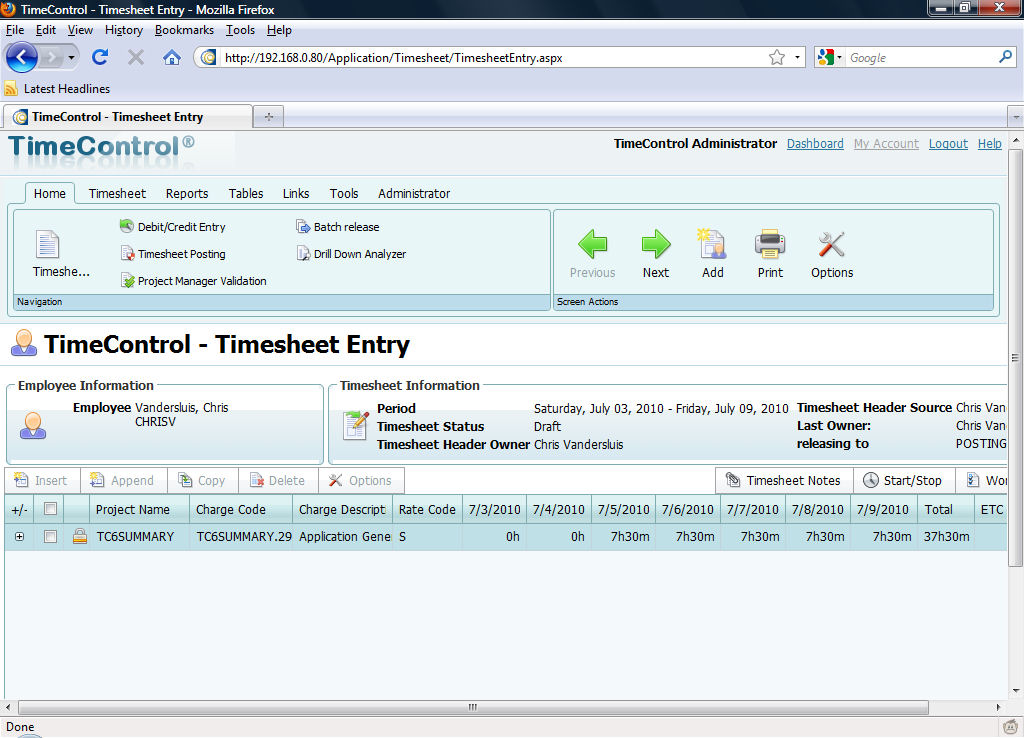Viewport: 1024px width, 738px height.
Task: Open the list all tabs dropdown
Action: click(1016, 118)
